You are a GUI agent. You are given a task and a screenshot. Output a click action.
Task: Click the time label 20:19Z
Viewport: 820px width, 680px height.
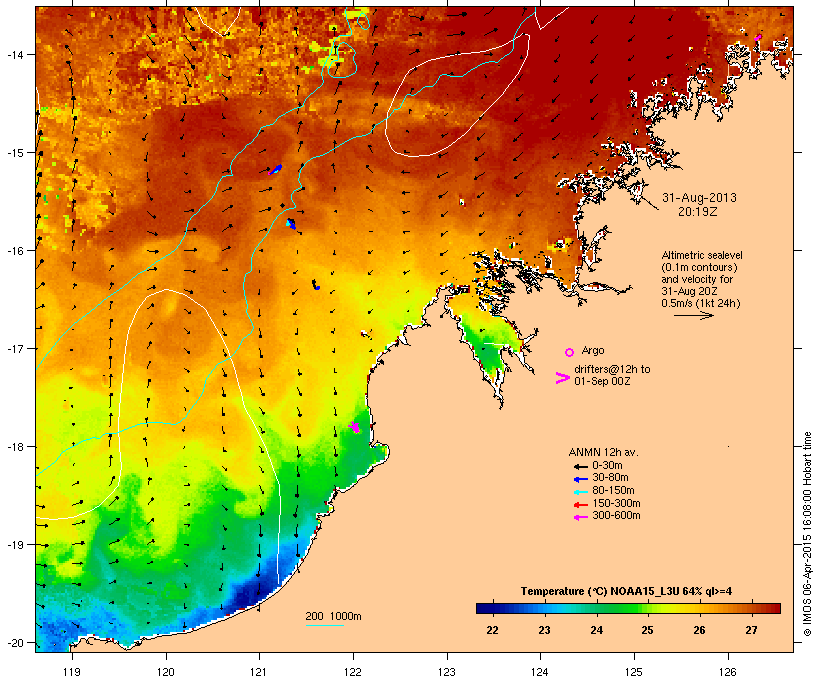[x=698, y=211]
